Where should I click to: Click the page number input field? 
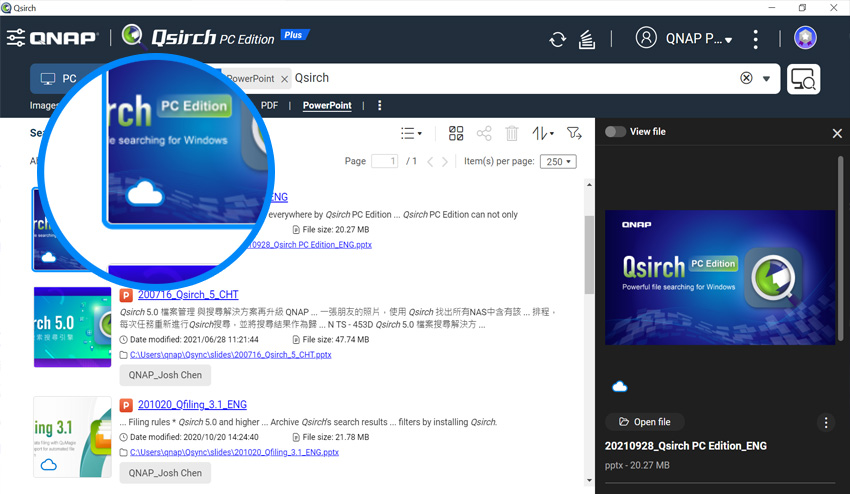(x=384, y=161)
